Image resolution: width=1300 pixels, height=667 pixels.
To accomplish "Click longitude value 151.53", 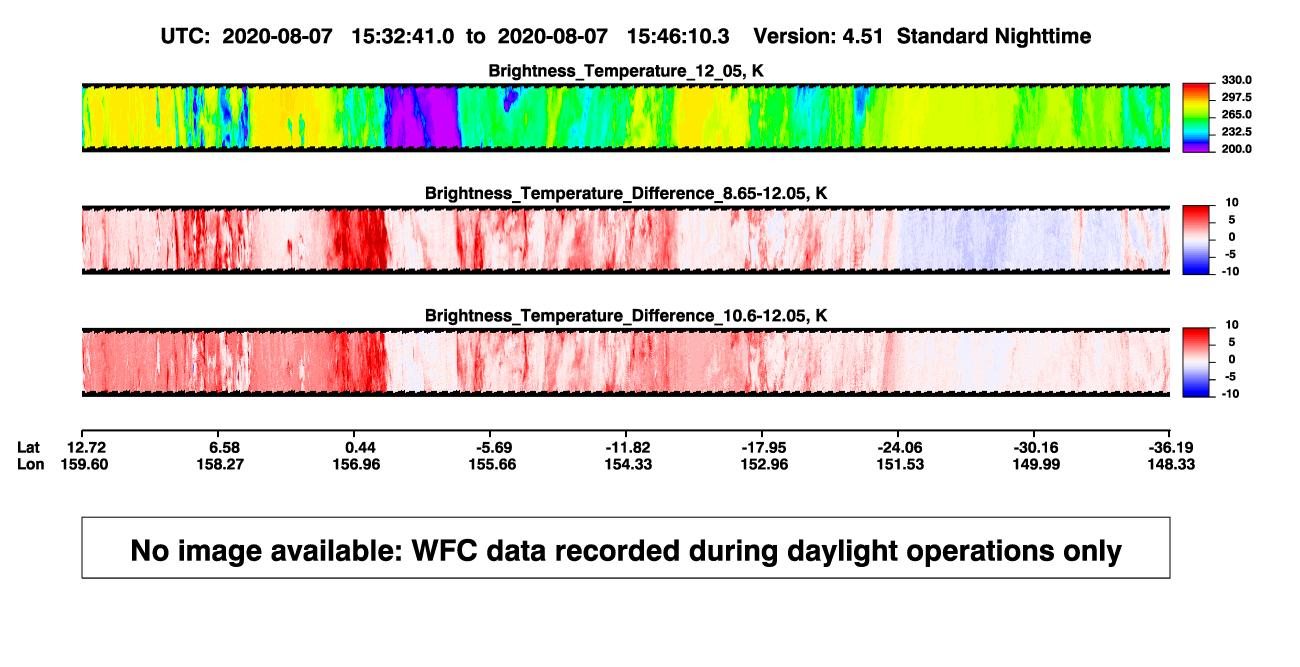I will 901,464.
